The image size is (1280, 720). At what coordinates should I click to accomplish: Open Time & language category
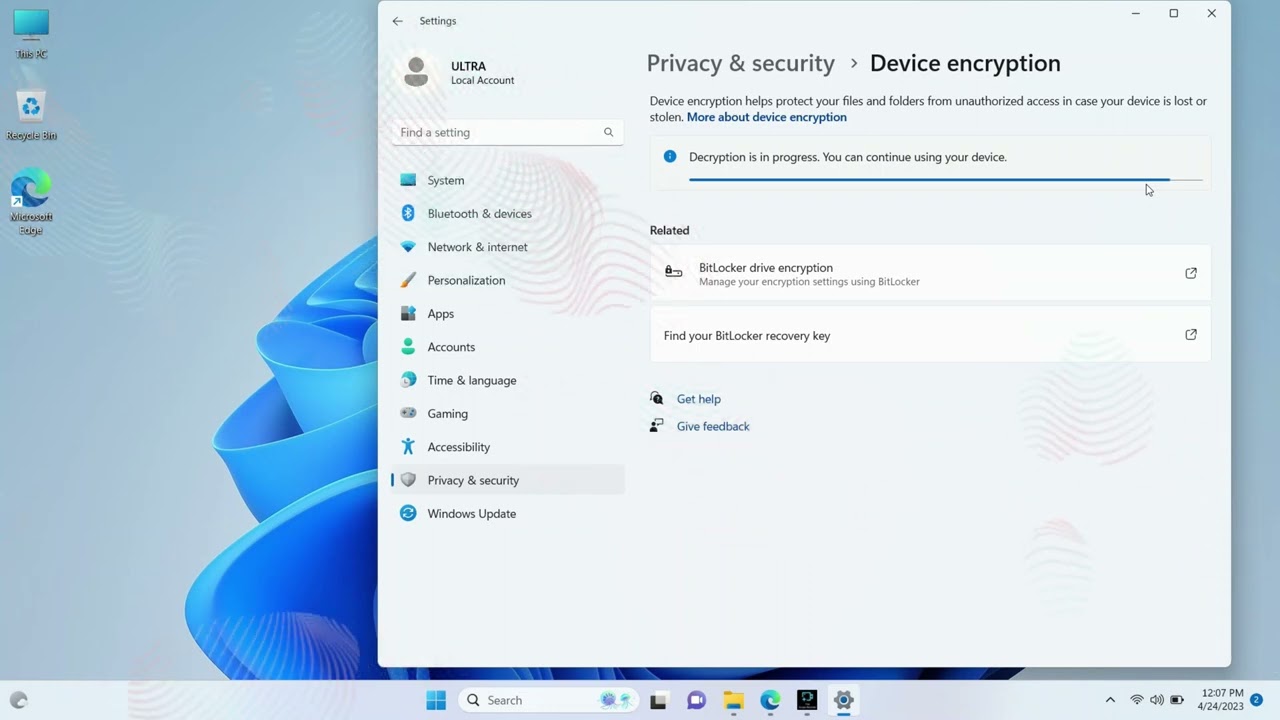[507, 380]
